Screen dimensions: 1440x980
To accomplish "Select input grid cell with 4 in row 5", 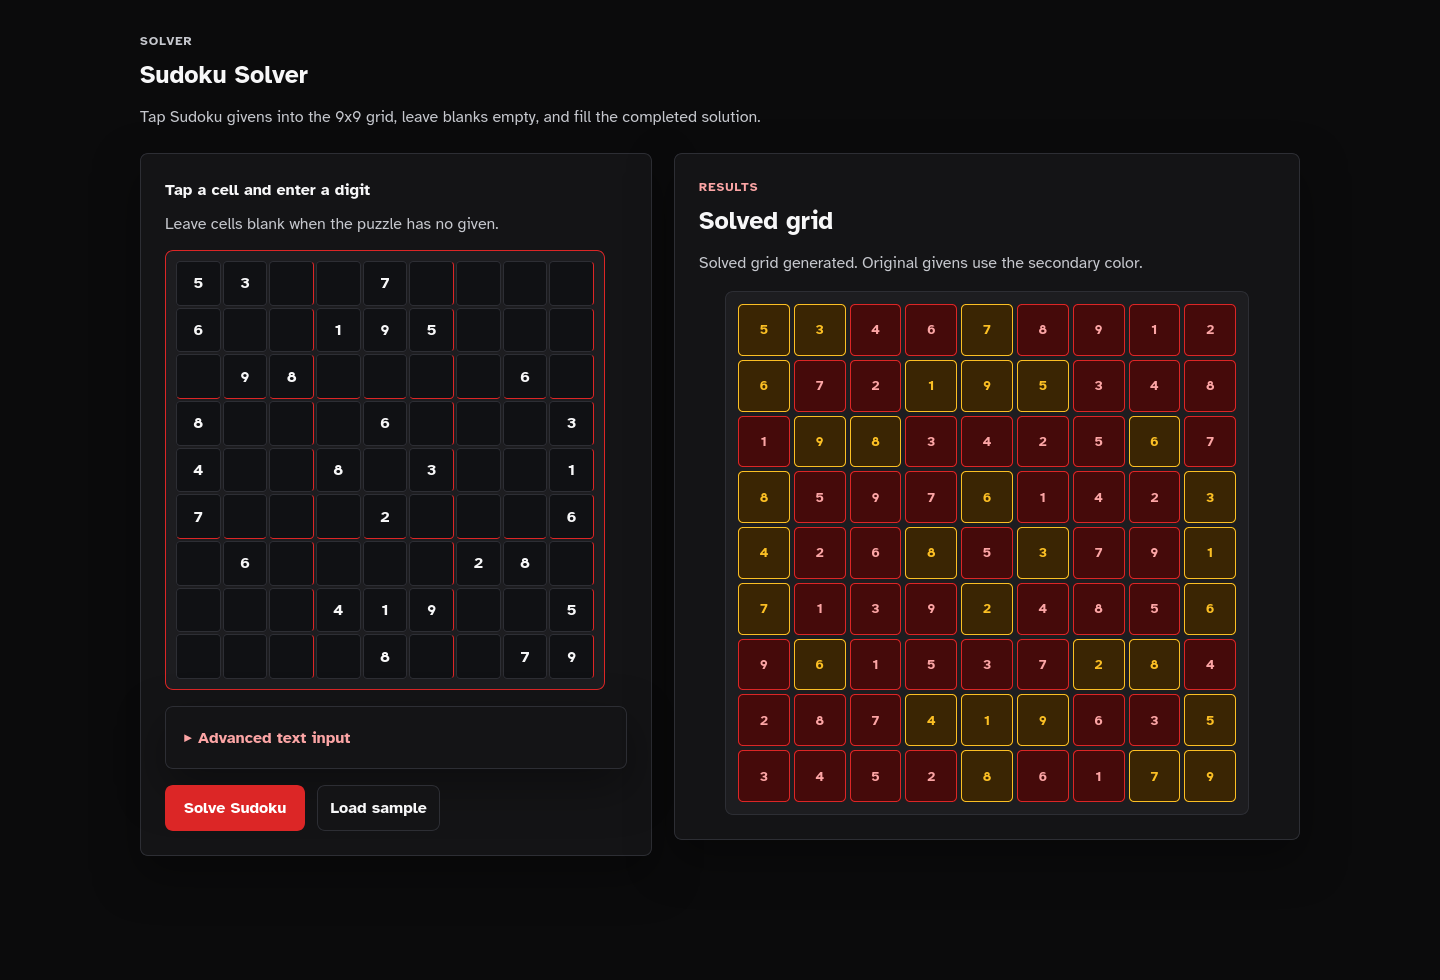I will pos(198,470).
